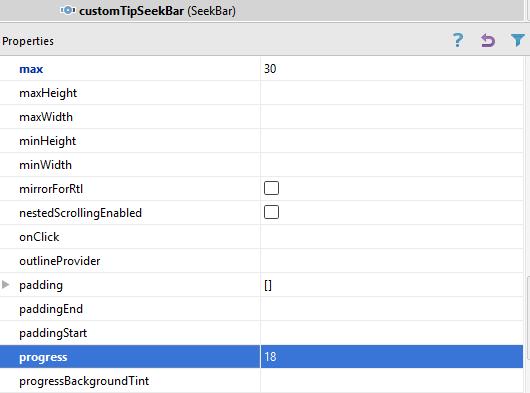Click the SeekBar icon beside customTipSeekBar

(x=68, y=10)
